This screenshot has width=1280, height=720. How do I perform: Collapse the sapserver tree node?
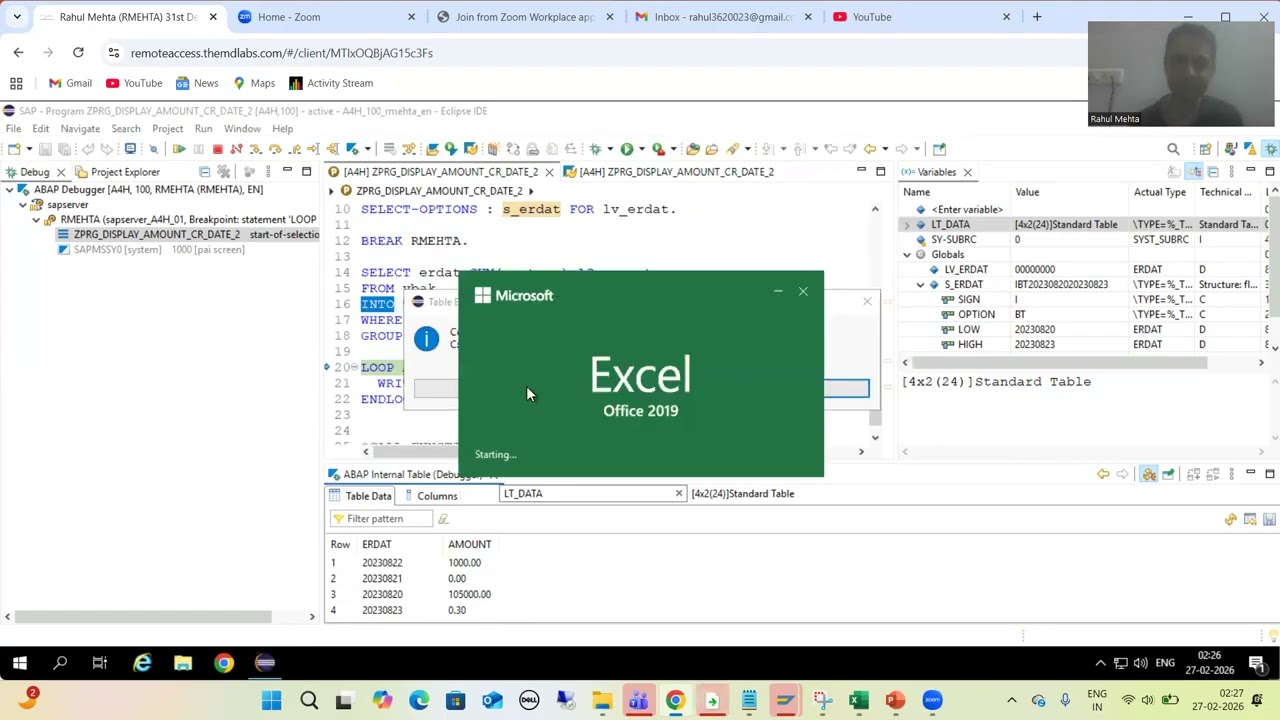coord(23,205)
